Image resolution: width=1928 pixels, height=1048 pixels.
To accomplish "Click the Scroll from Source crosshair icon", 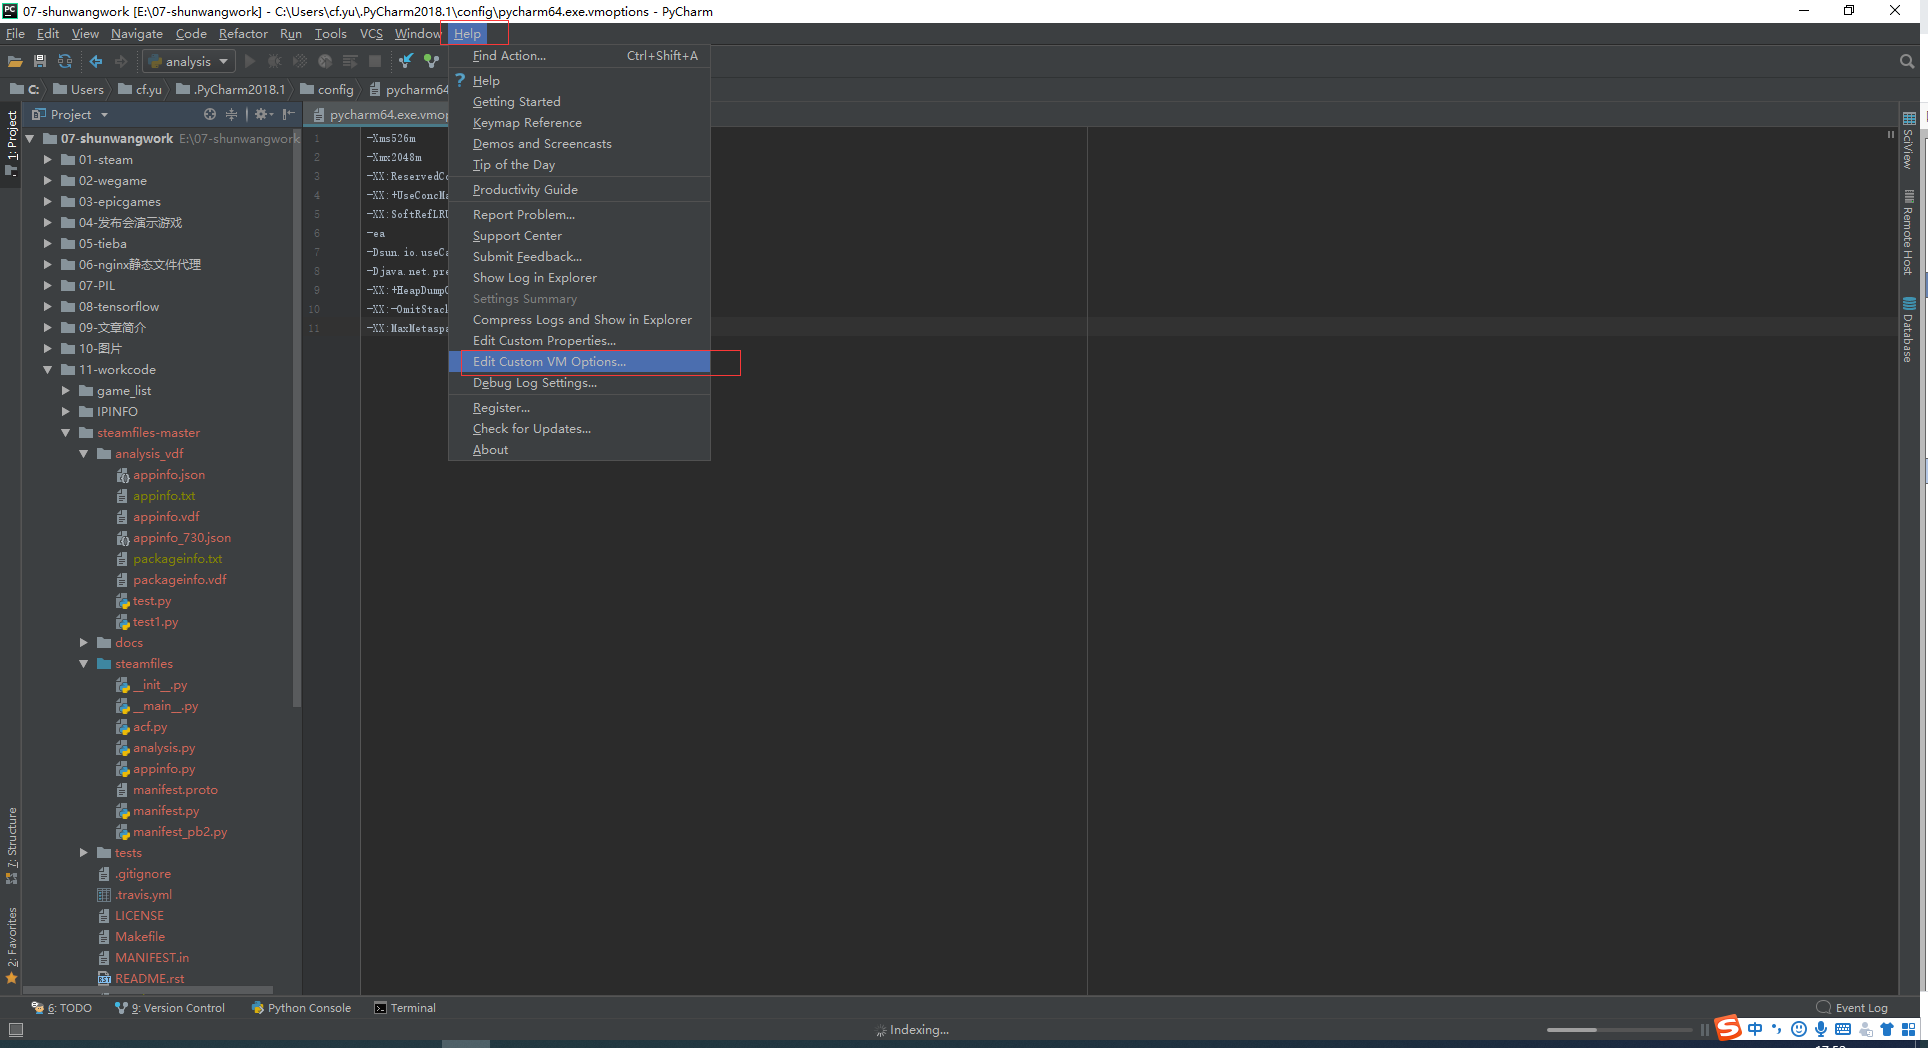I will (210, 115).
